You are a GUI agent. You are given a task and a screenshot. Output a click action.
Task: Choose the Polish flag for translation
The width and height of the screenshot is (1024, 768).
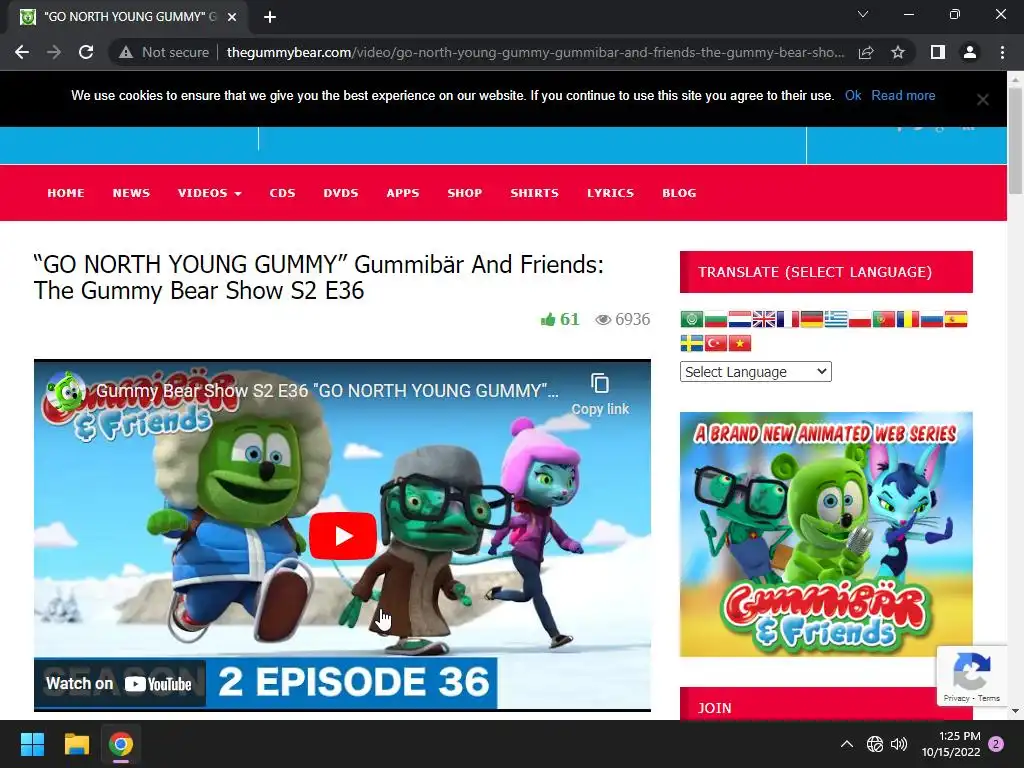[x=859, y=319]
